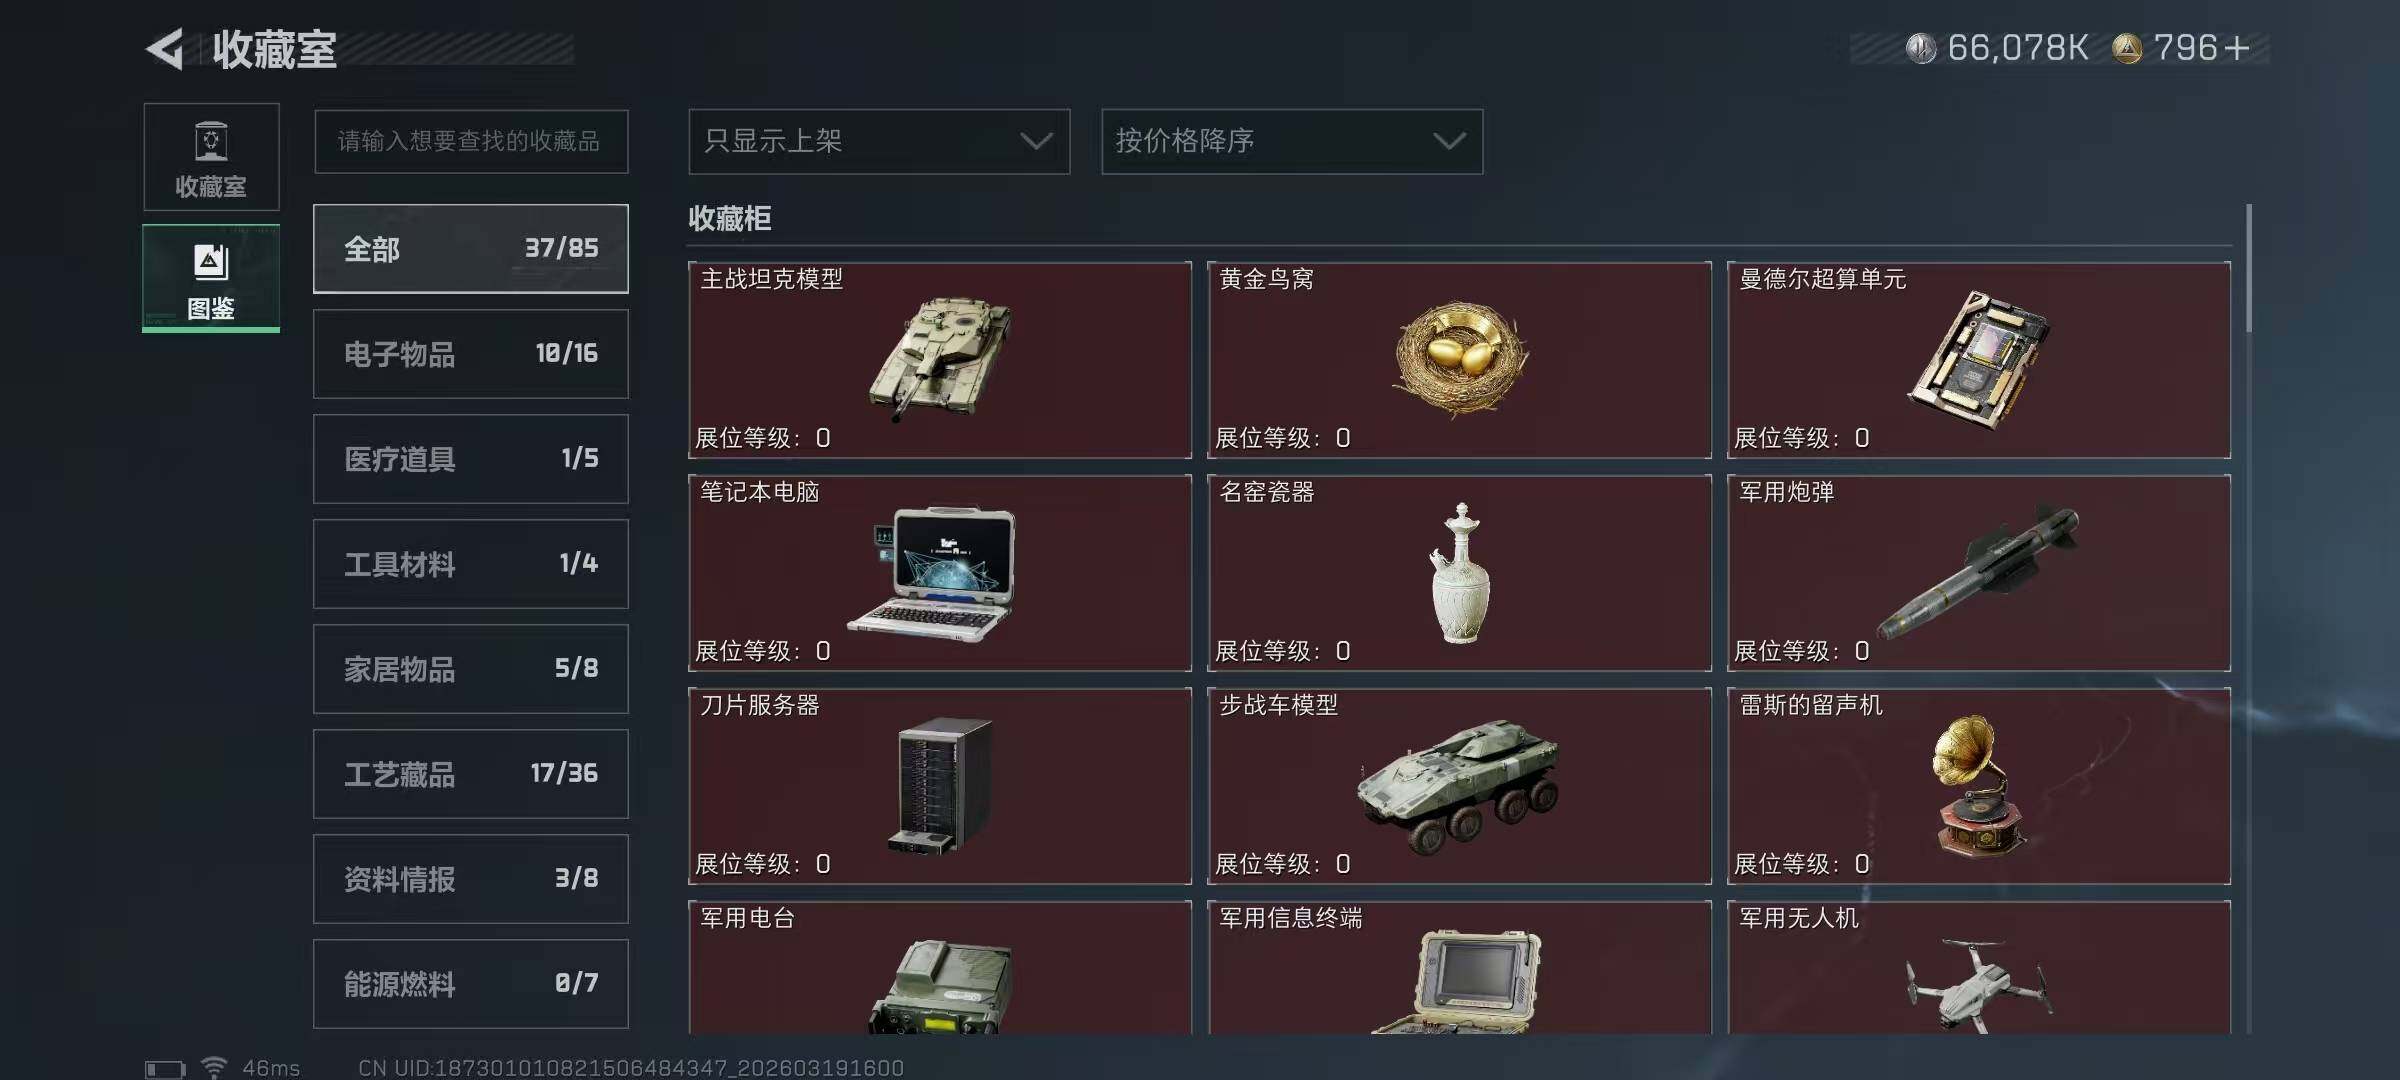Switch to 电子物品 category
This screenshot has width=2400, height=1080.
coord(471,354)
